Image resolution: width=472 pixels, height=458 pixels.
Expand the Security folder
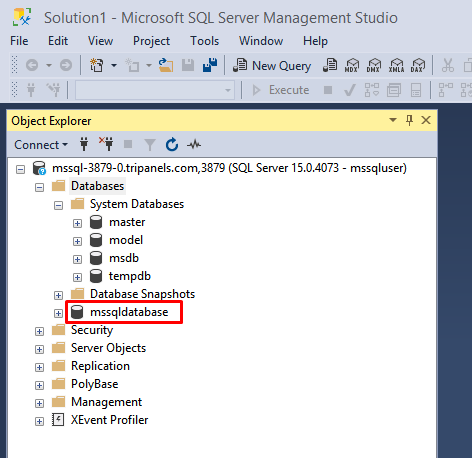39,331
